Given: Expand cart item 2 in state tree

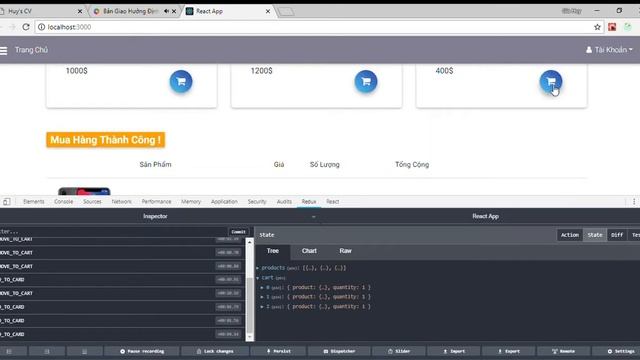Looking at the screenshot, I should click(262, 307).
